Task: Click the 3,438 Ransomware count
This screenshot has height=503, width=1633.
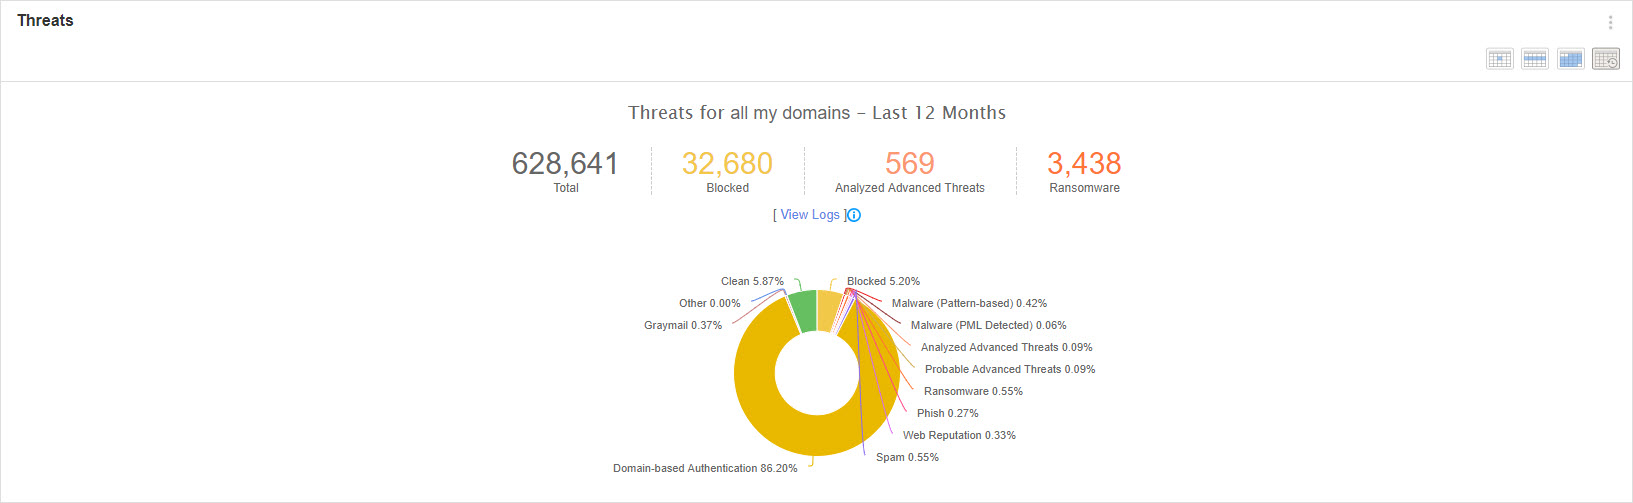Action: click(1084, 163)
